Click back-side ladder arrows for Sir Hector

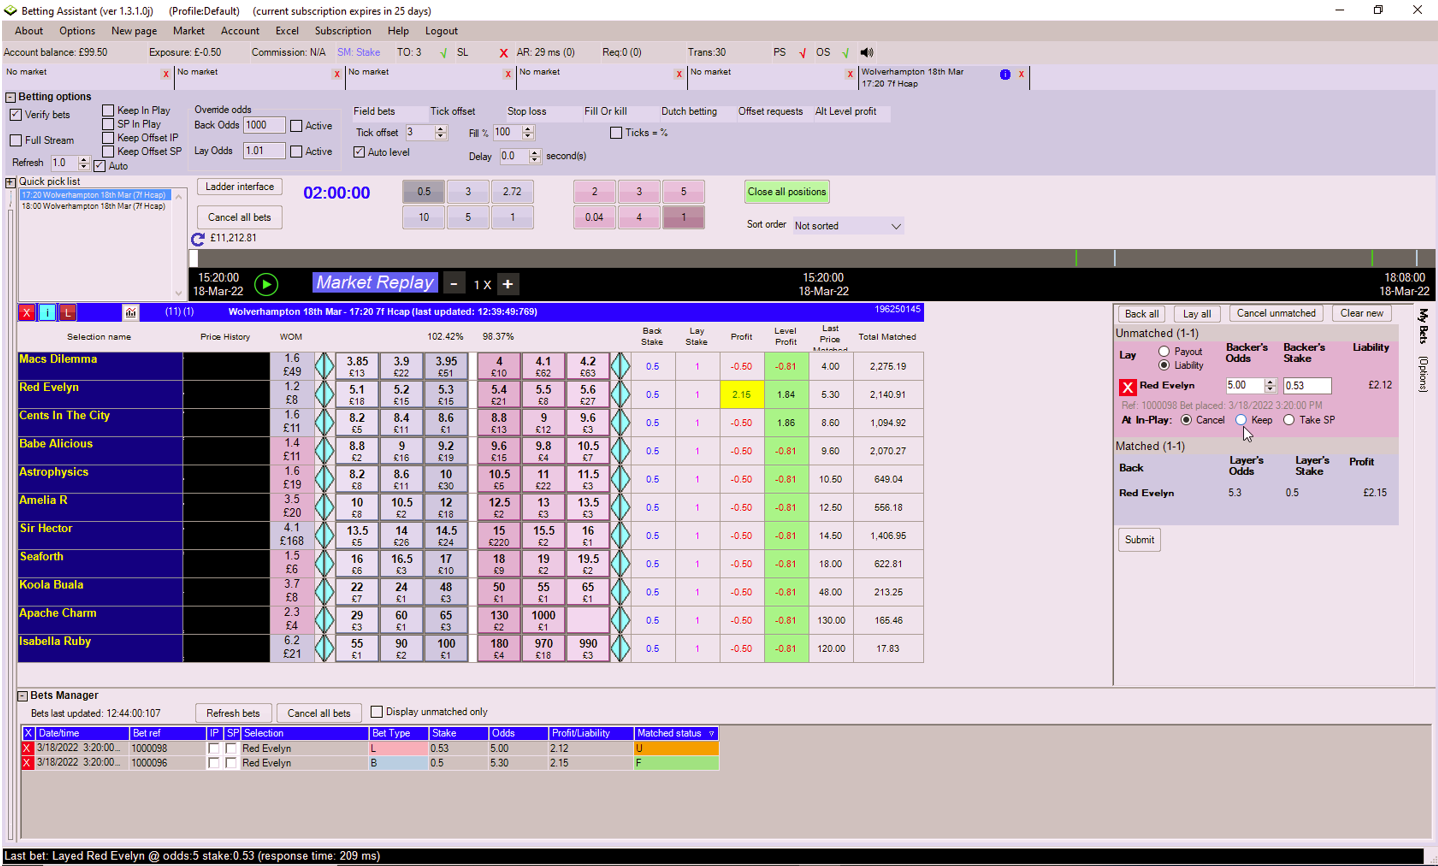pyautogui.click(x=324, y=535)
